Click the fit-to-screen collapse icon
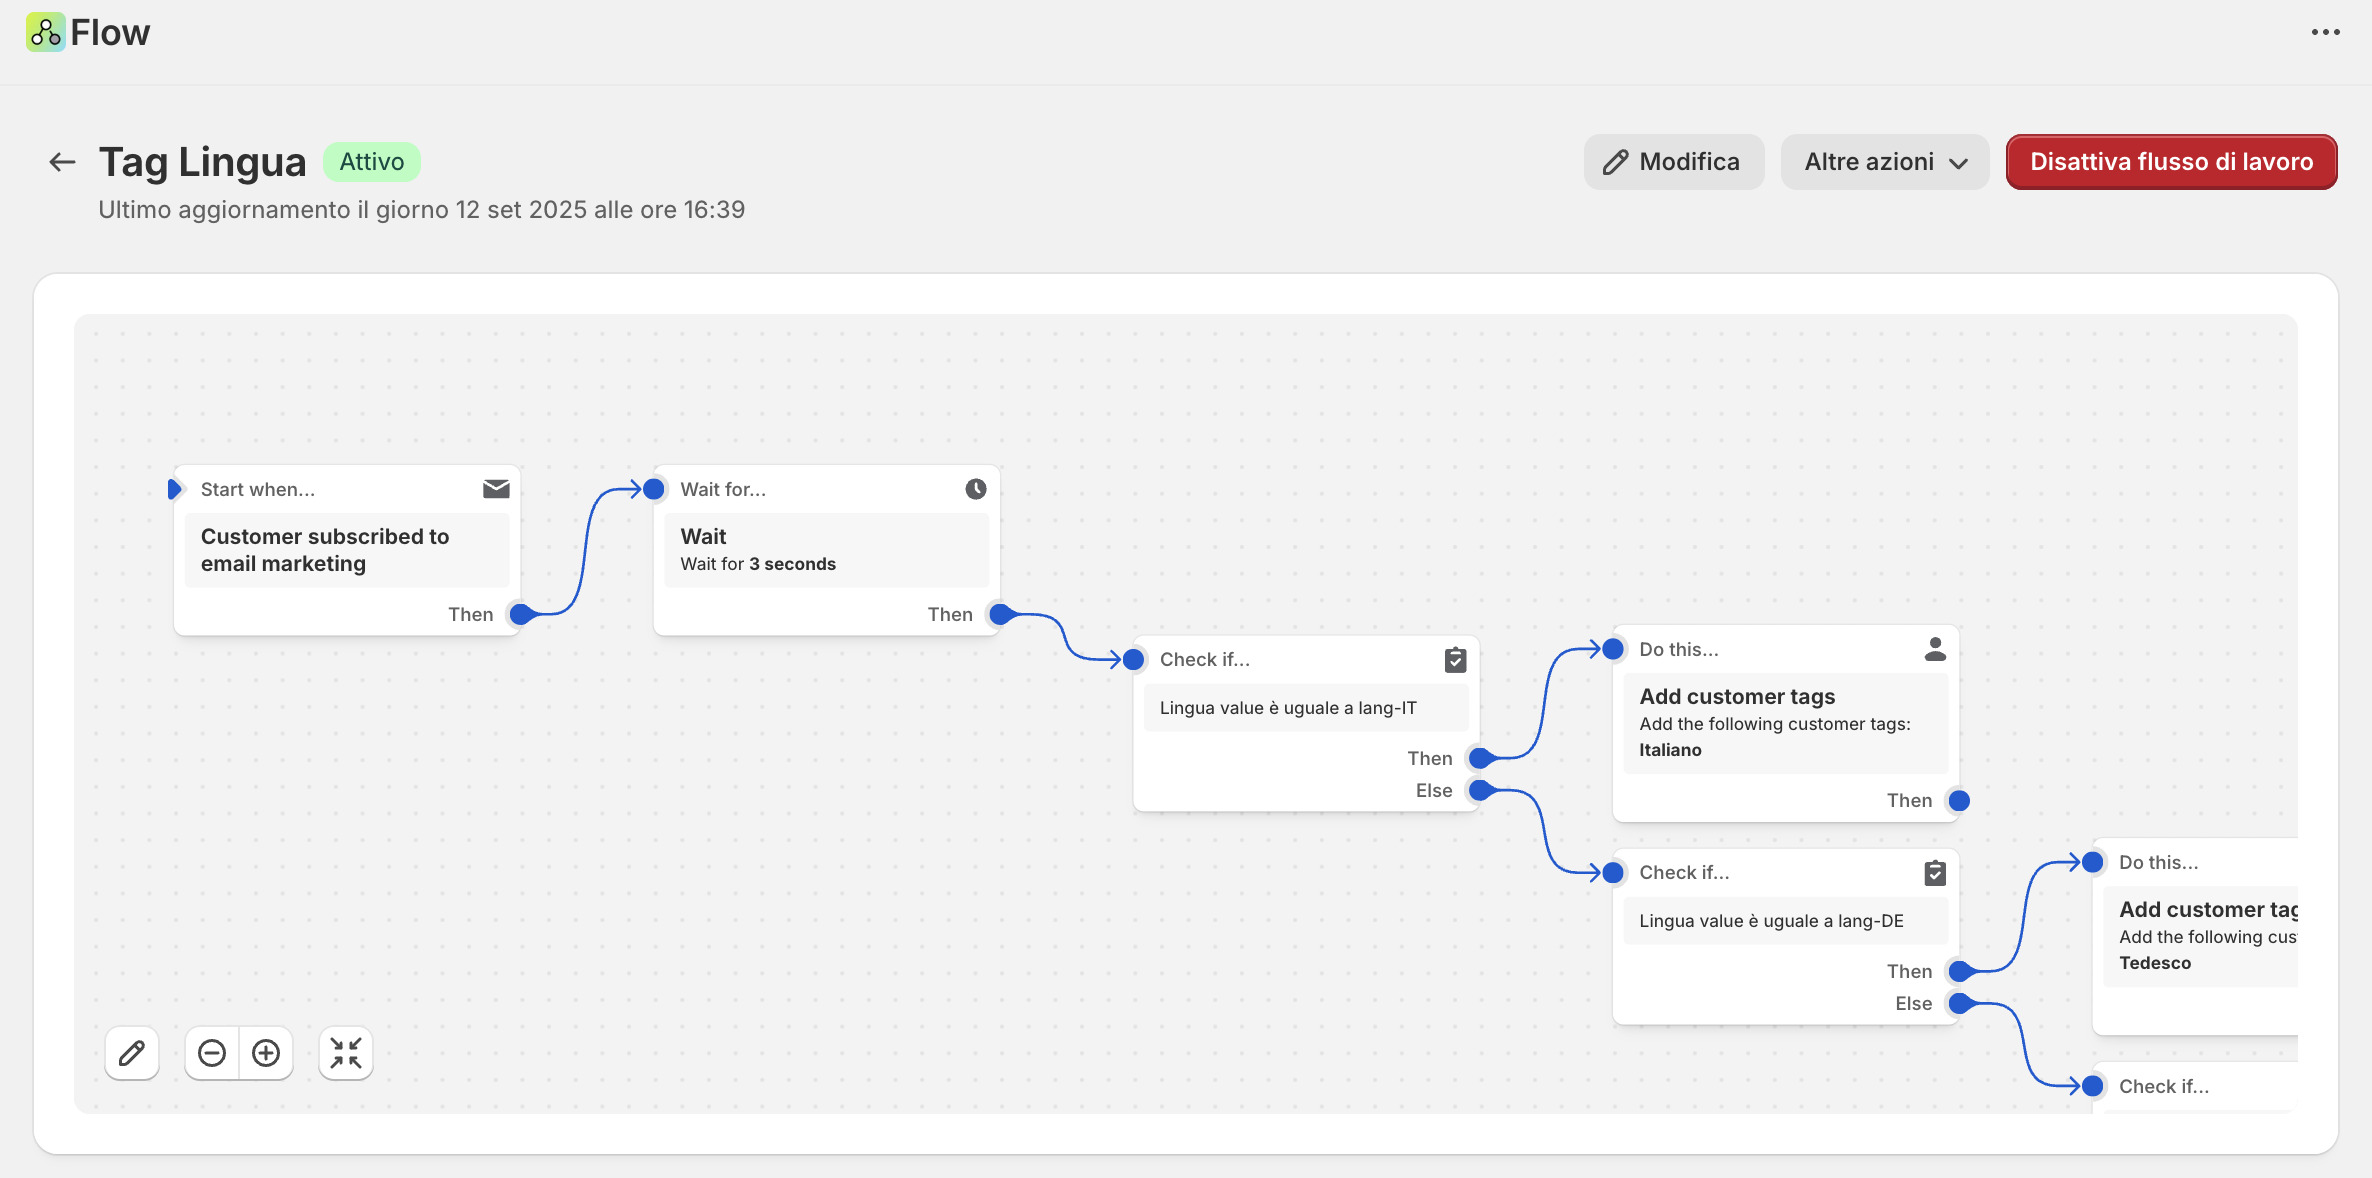 tap(346, 1053)
